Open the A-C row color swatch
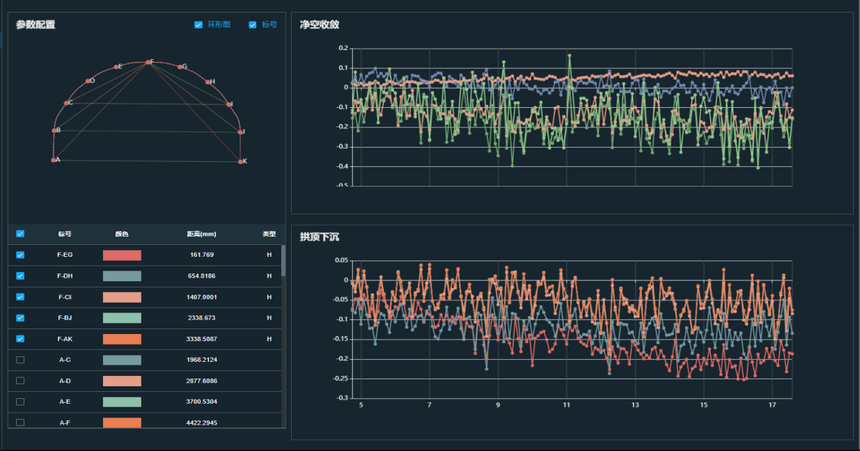Image resolution: width=860 pixels, height=451 pixels. tap(122, 360)
